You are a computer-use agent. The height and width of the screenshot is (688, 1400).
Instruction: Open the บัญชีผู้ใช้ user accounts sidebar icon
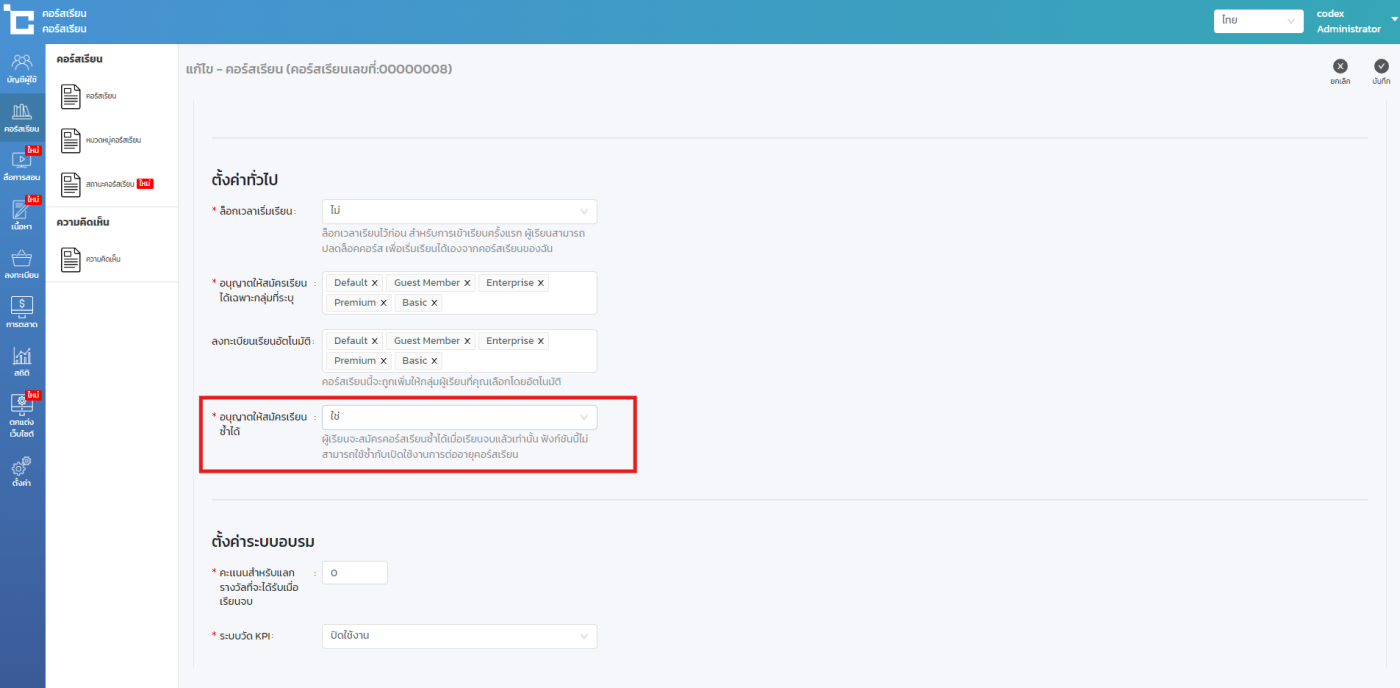(22, 68)
